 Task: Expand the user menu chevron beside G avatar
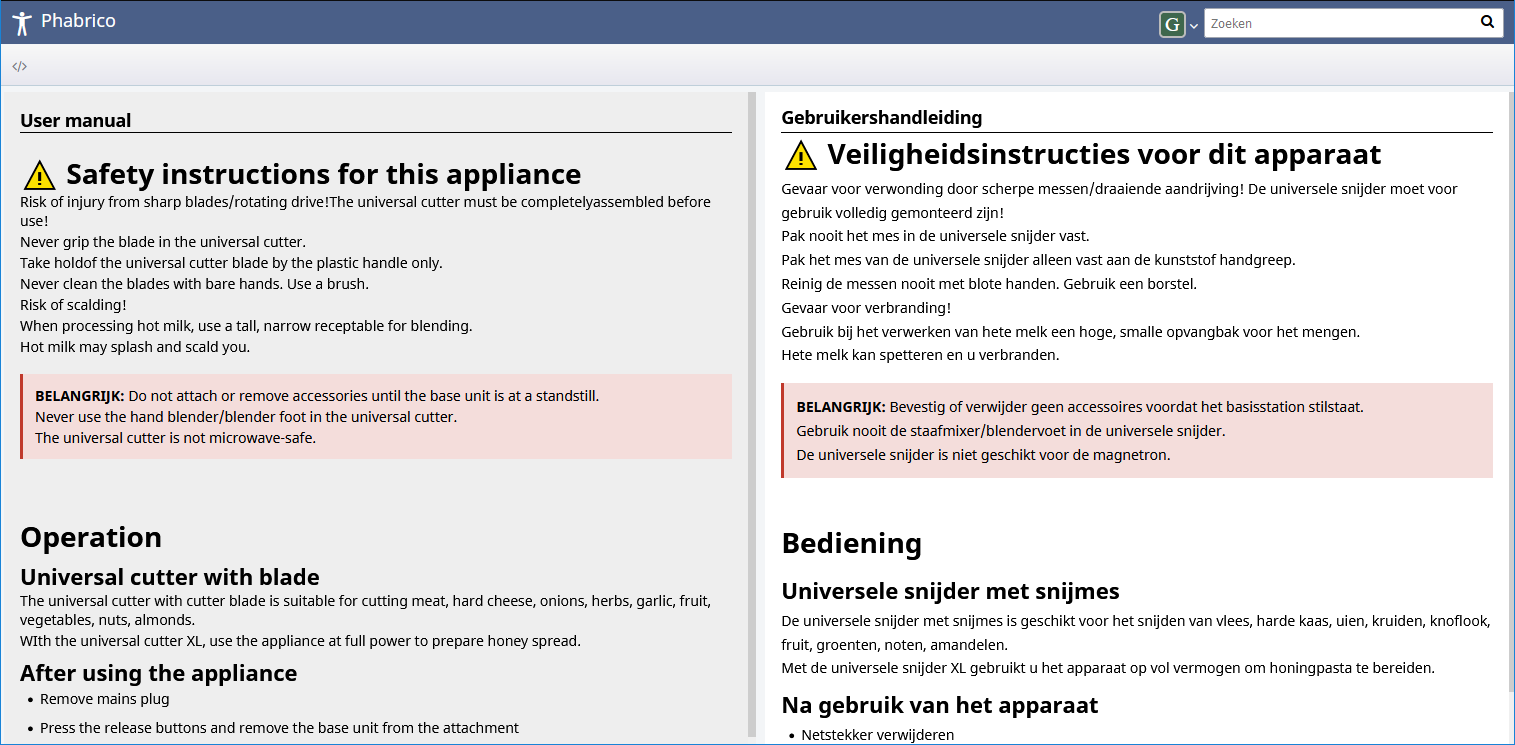pos(1194,26)
